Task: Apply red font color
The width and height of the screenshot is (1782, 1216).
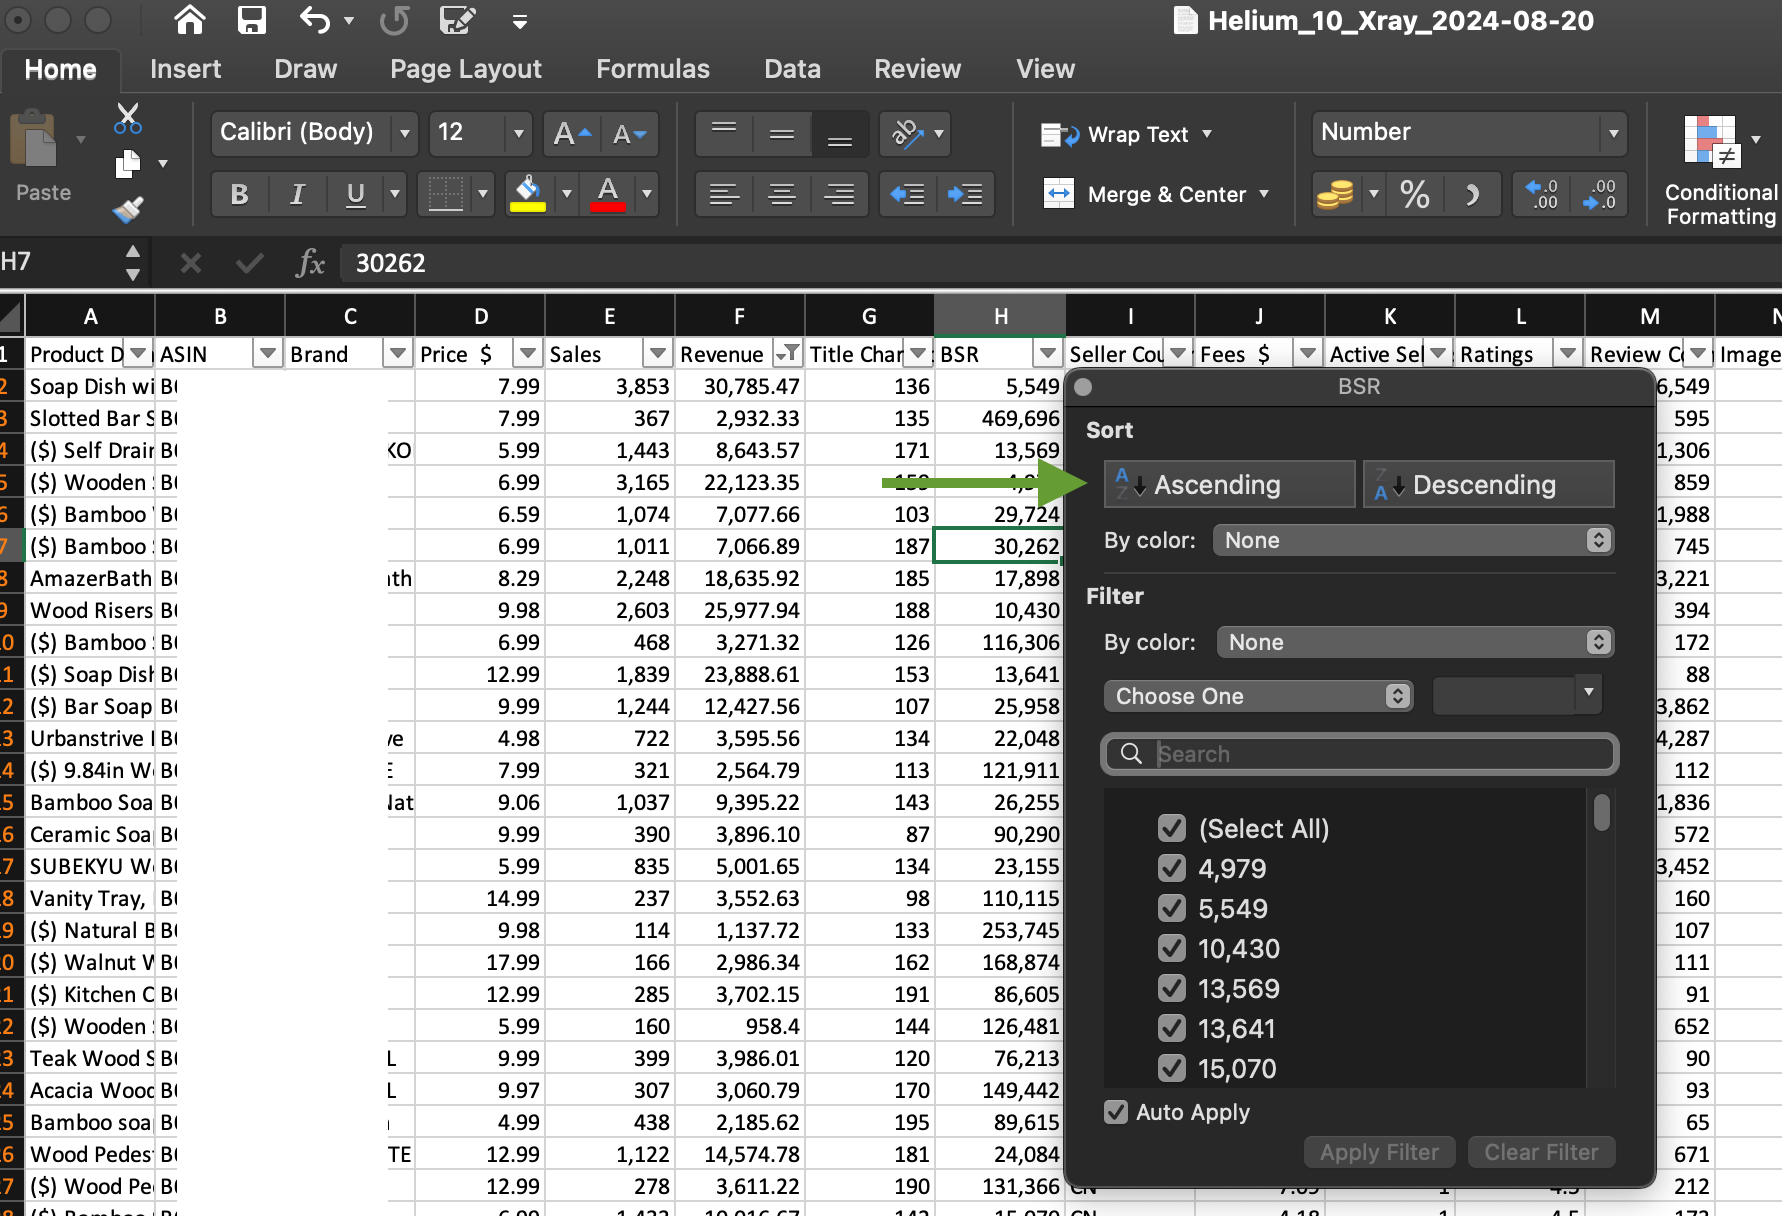Action: pyautogui.click(x=608, y=194)
